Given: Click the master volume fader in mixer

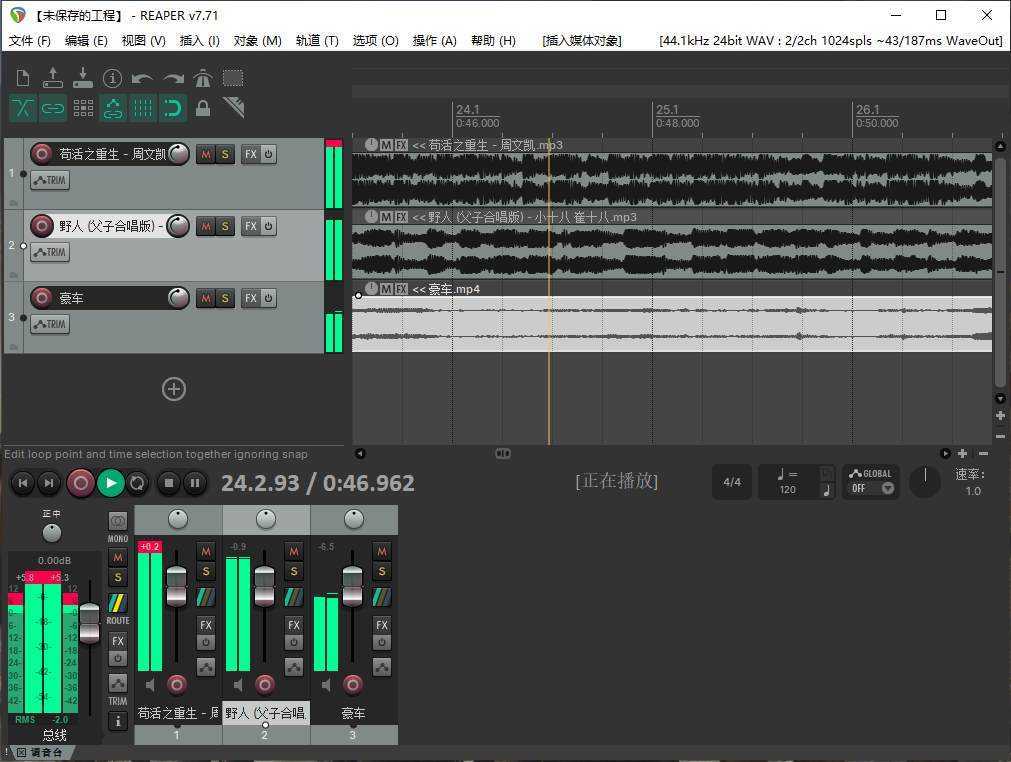Looking at the screenshot, I should click(x=89, y=623).
